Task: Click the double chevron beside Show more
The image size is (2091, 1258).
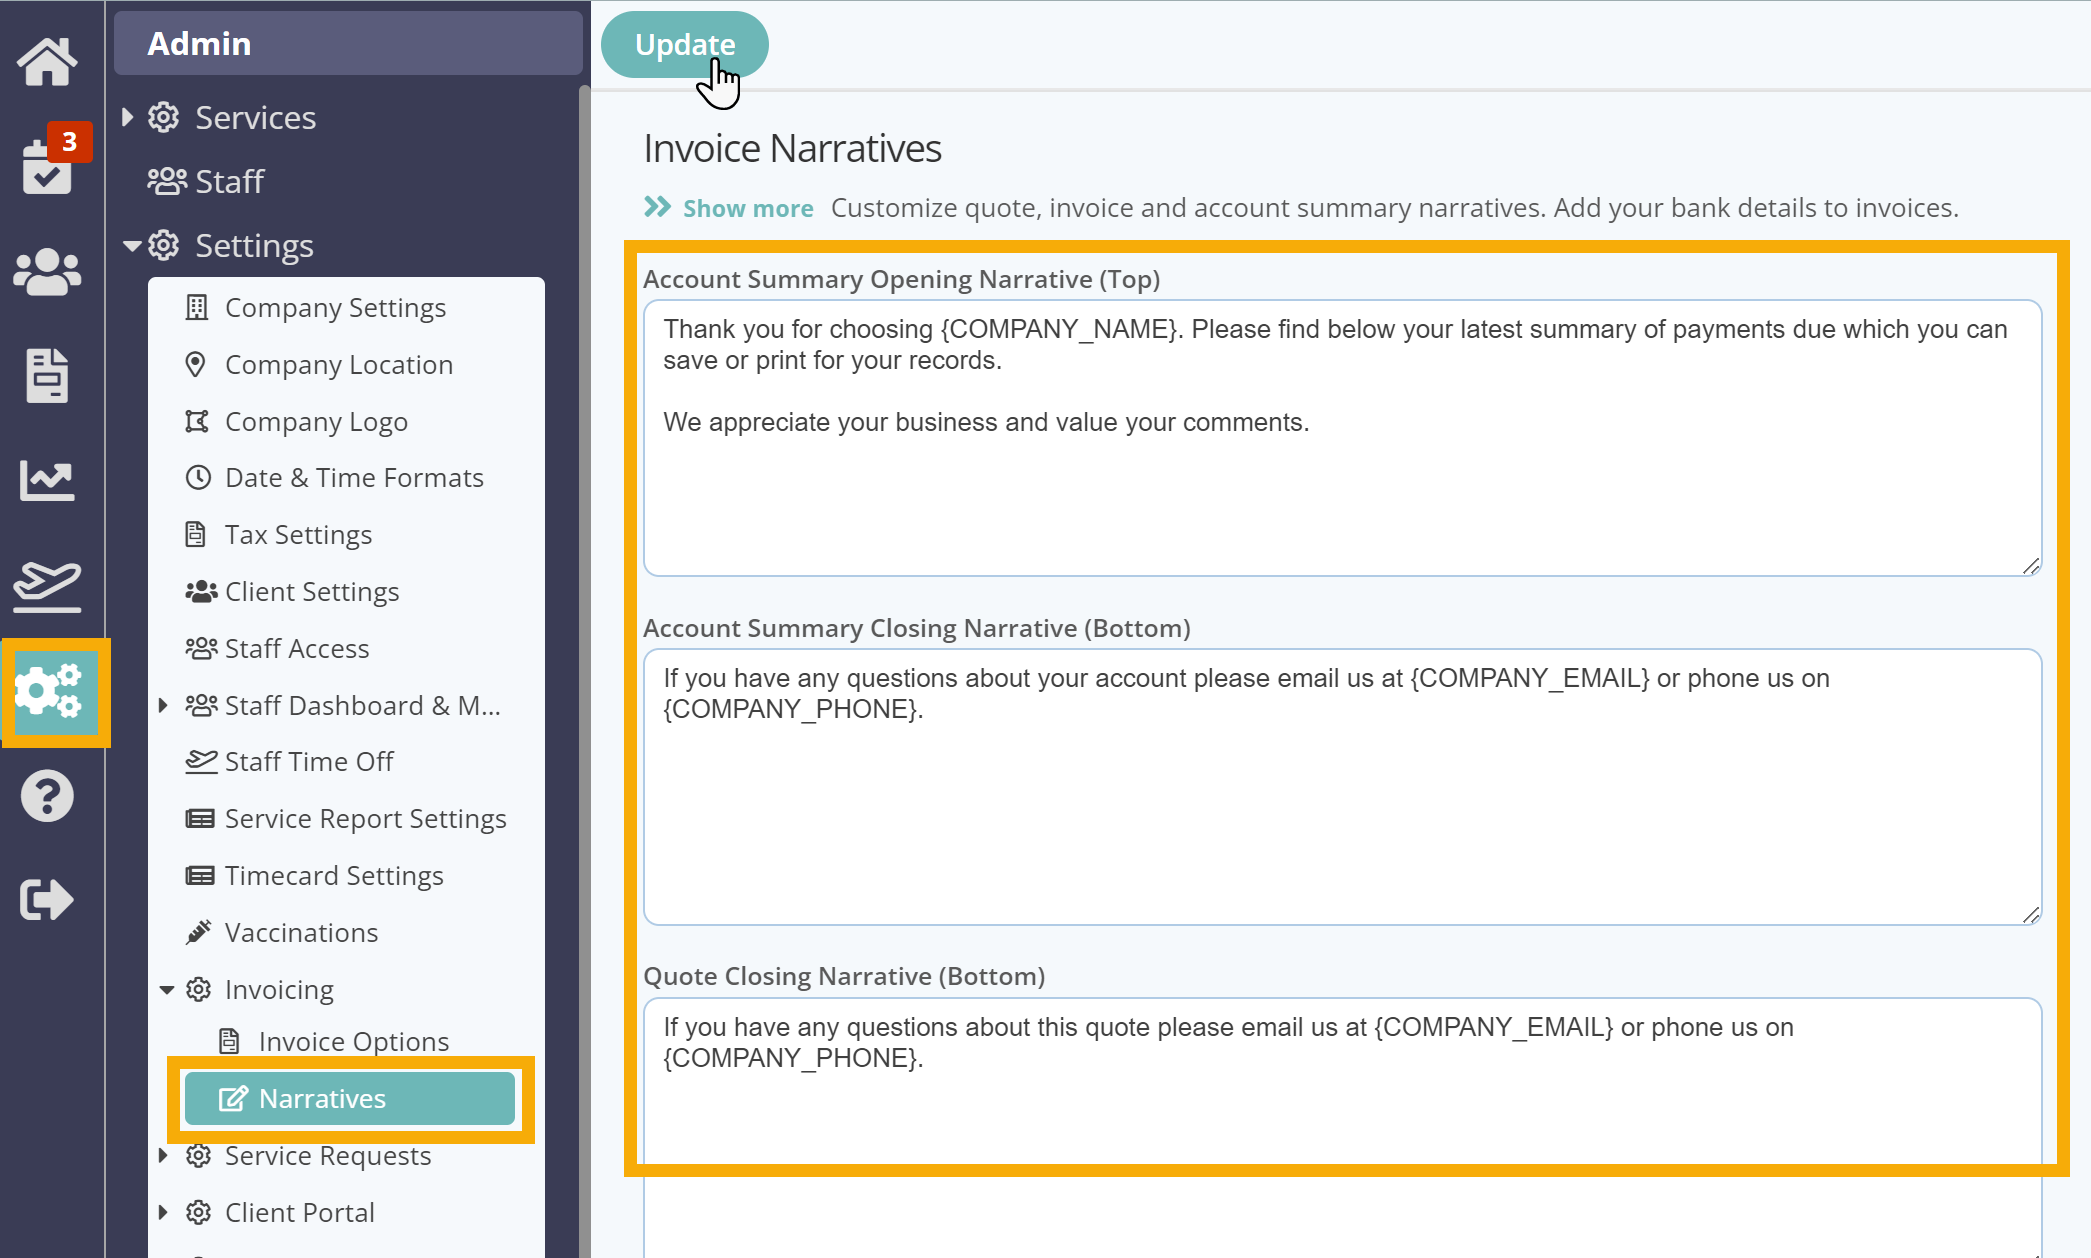Action: 657,207
